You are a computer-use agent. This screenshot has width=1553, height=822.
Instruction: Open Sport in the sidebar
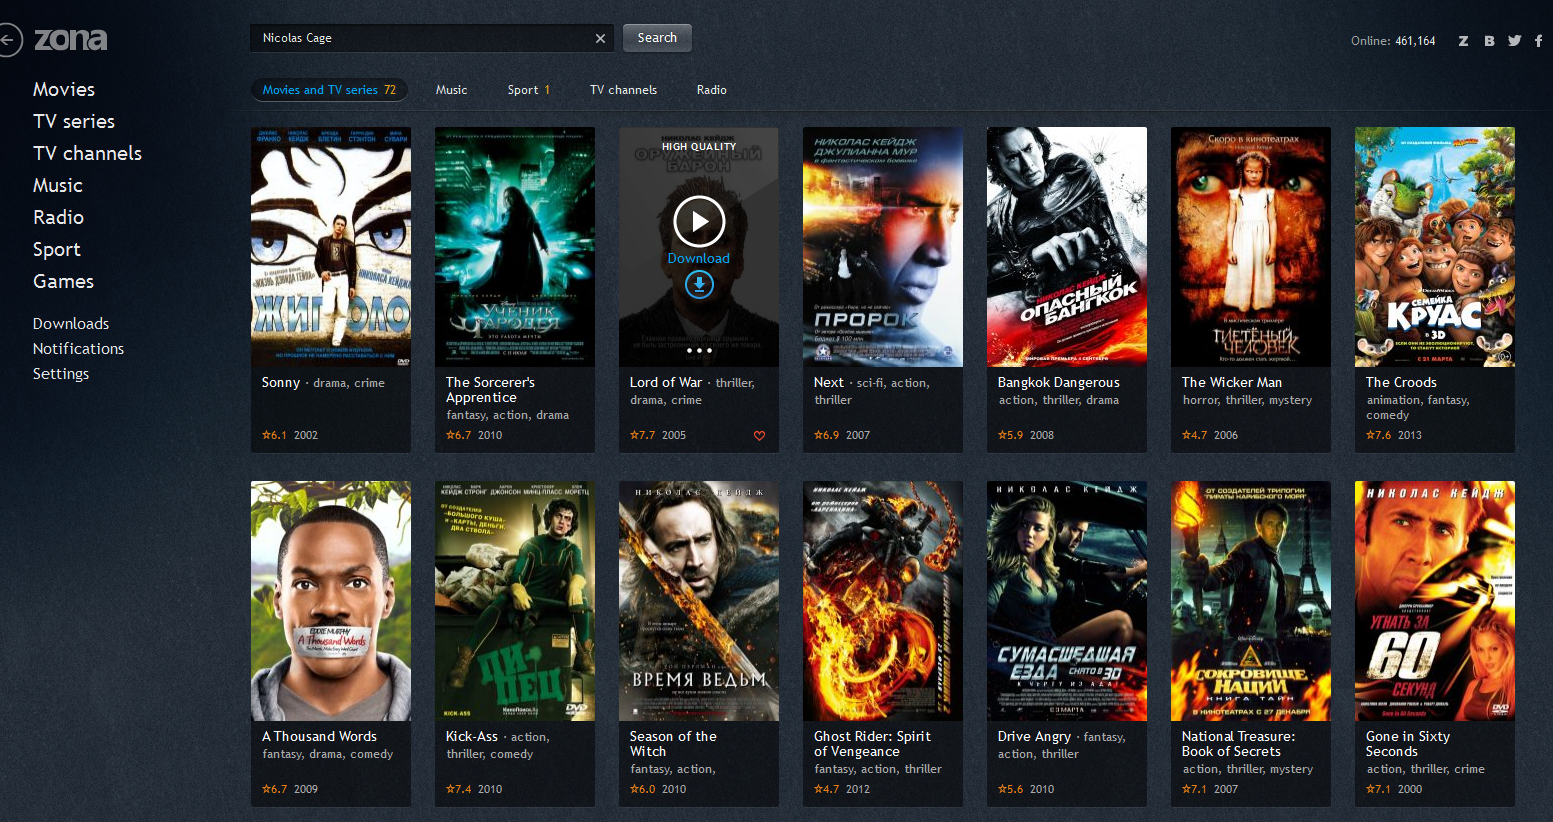click(57, 249)
